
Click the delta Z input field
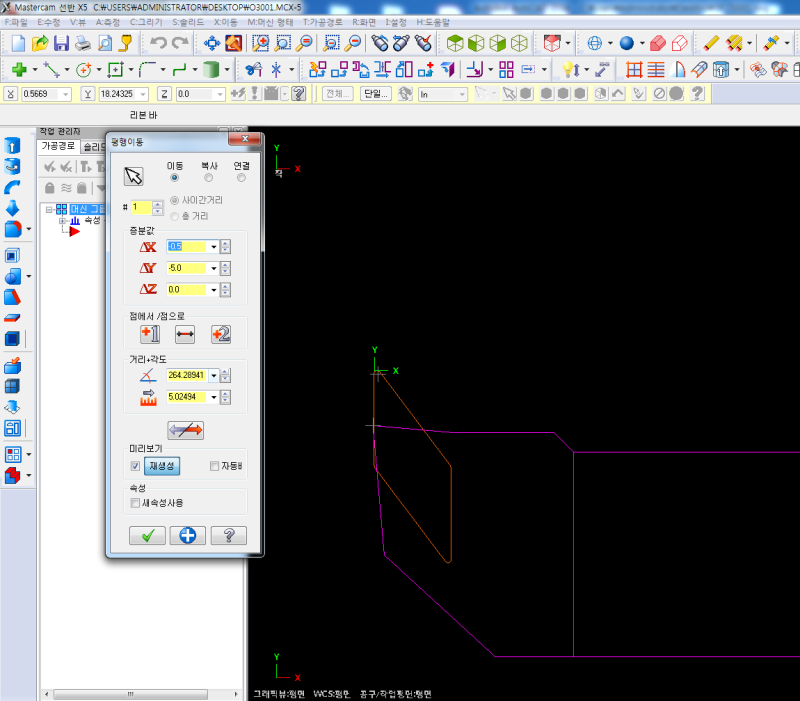(186, 290)
